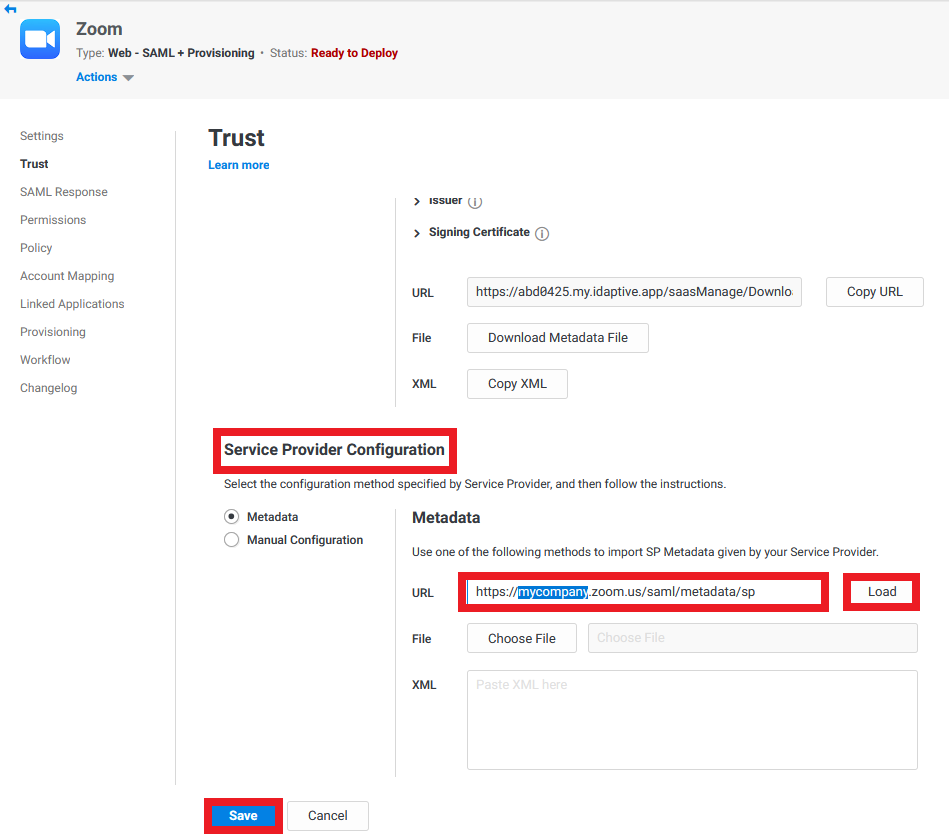Open the Actions dropdown menu

(x=104, y=77)
